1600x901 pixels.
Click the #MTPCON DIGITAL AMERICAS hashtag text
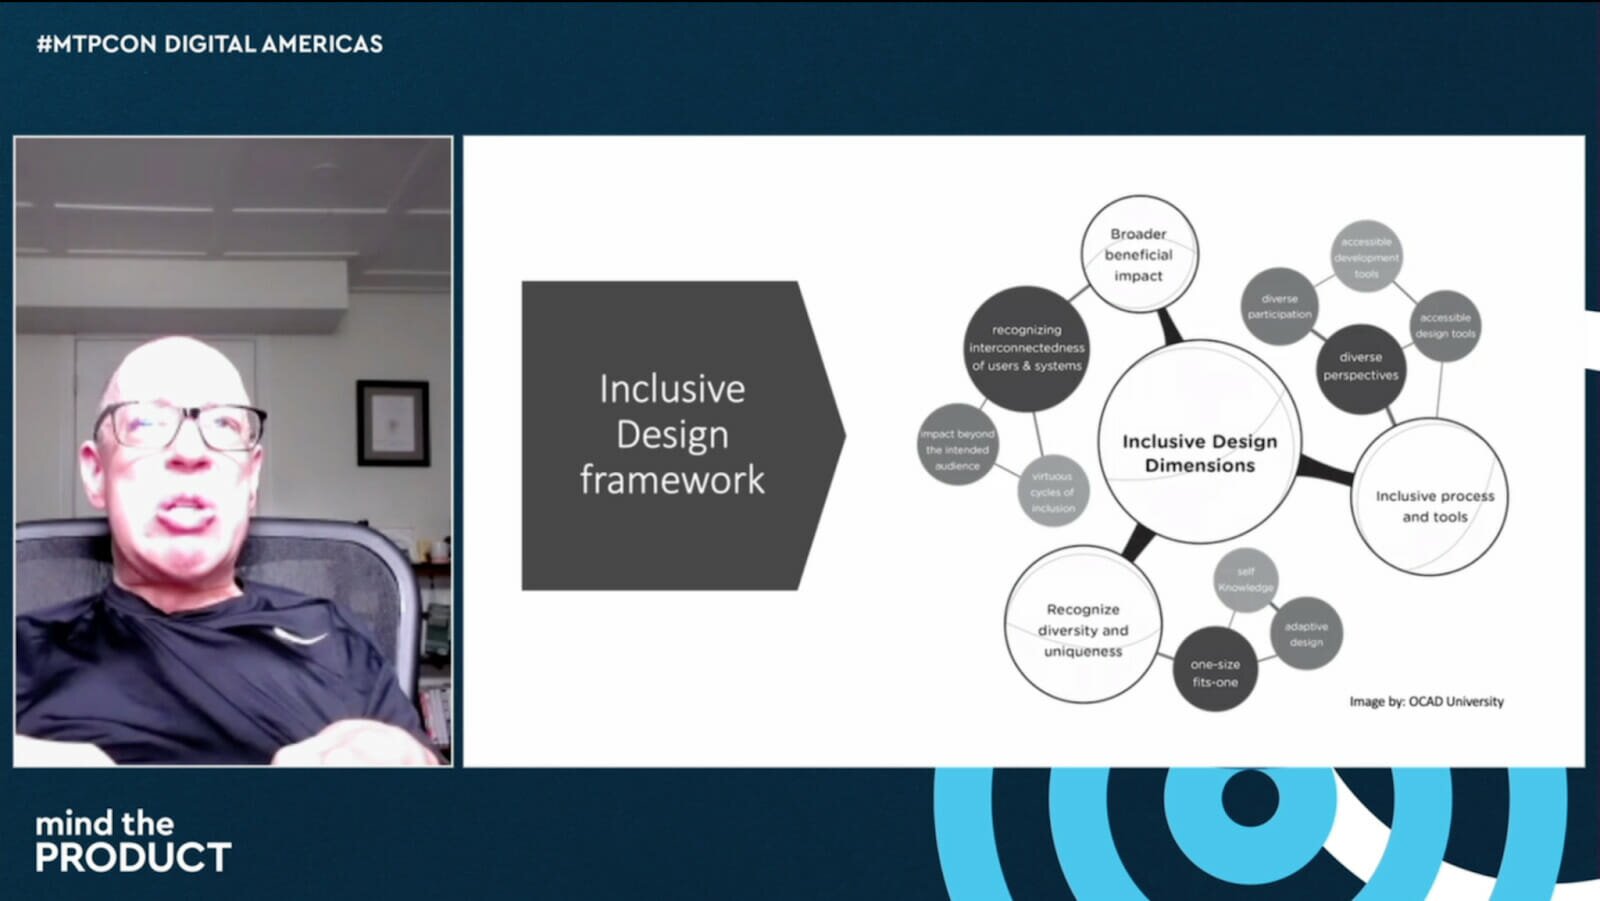(209, 44)
